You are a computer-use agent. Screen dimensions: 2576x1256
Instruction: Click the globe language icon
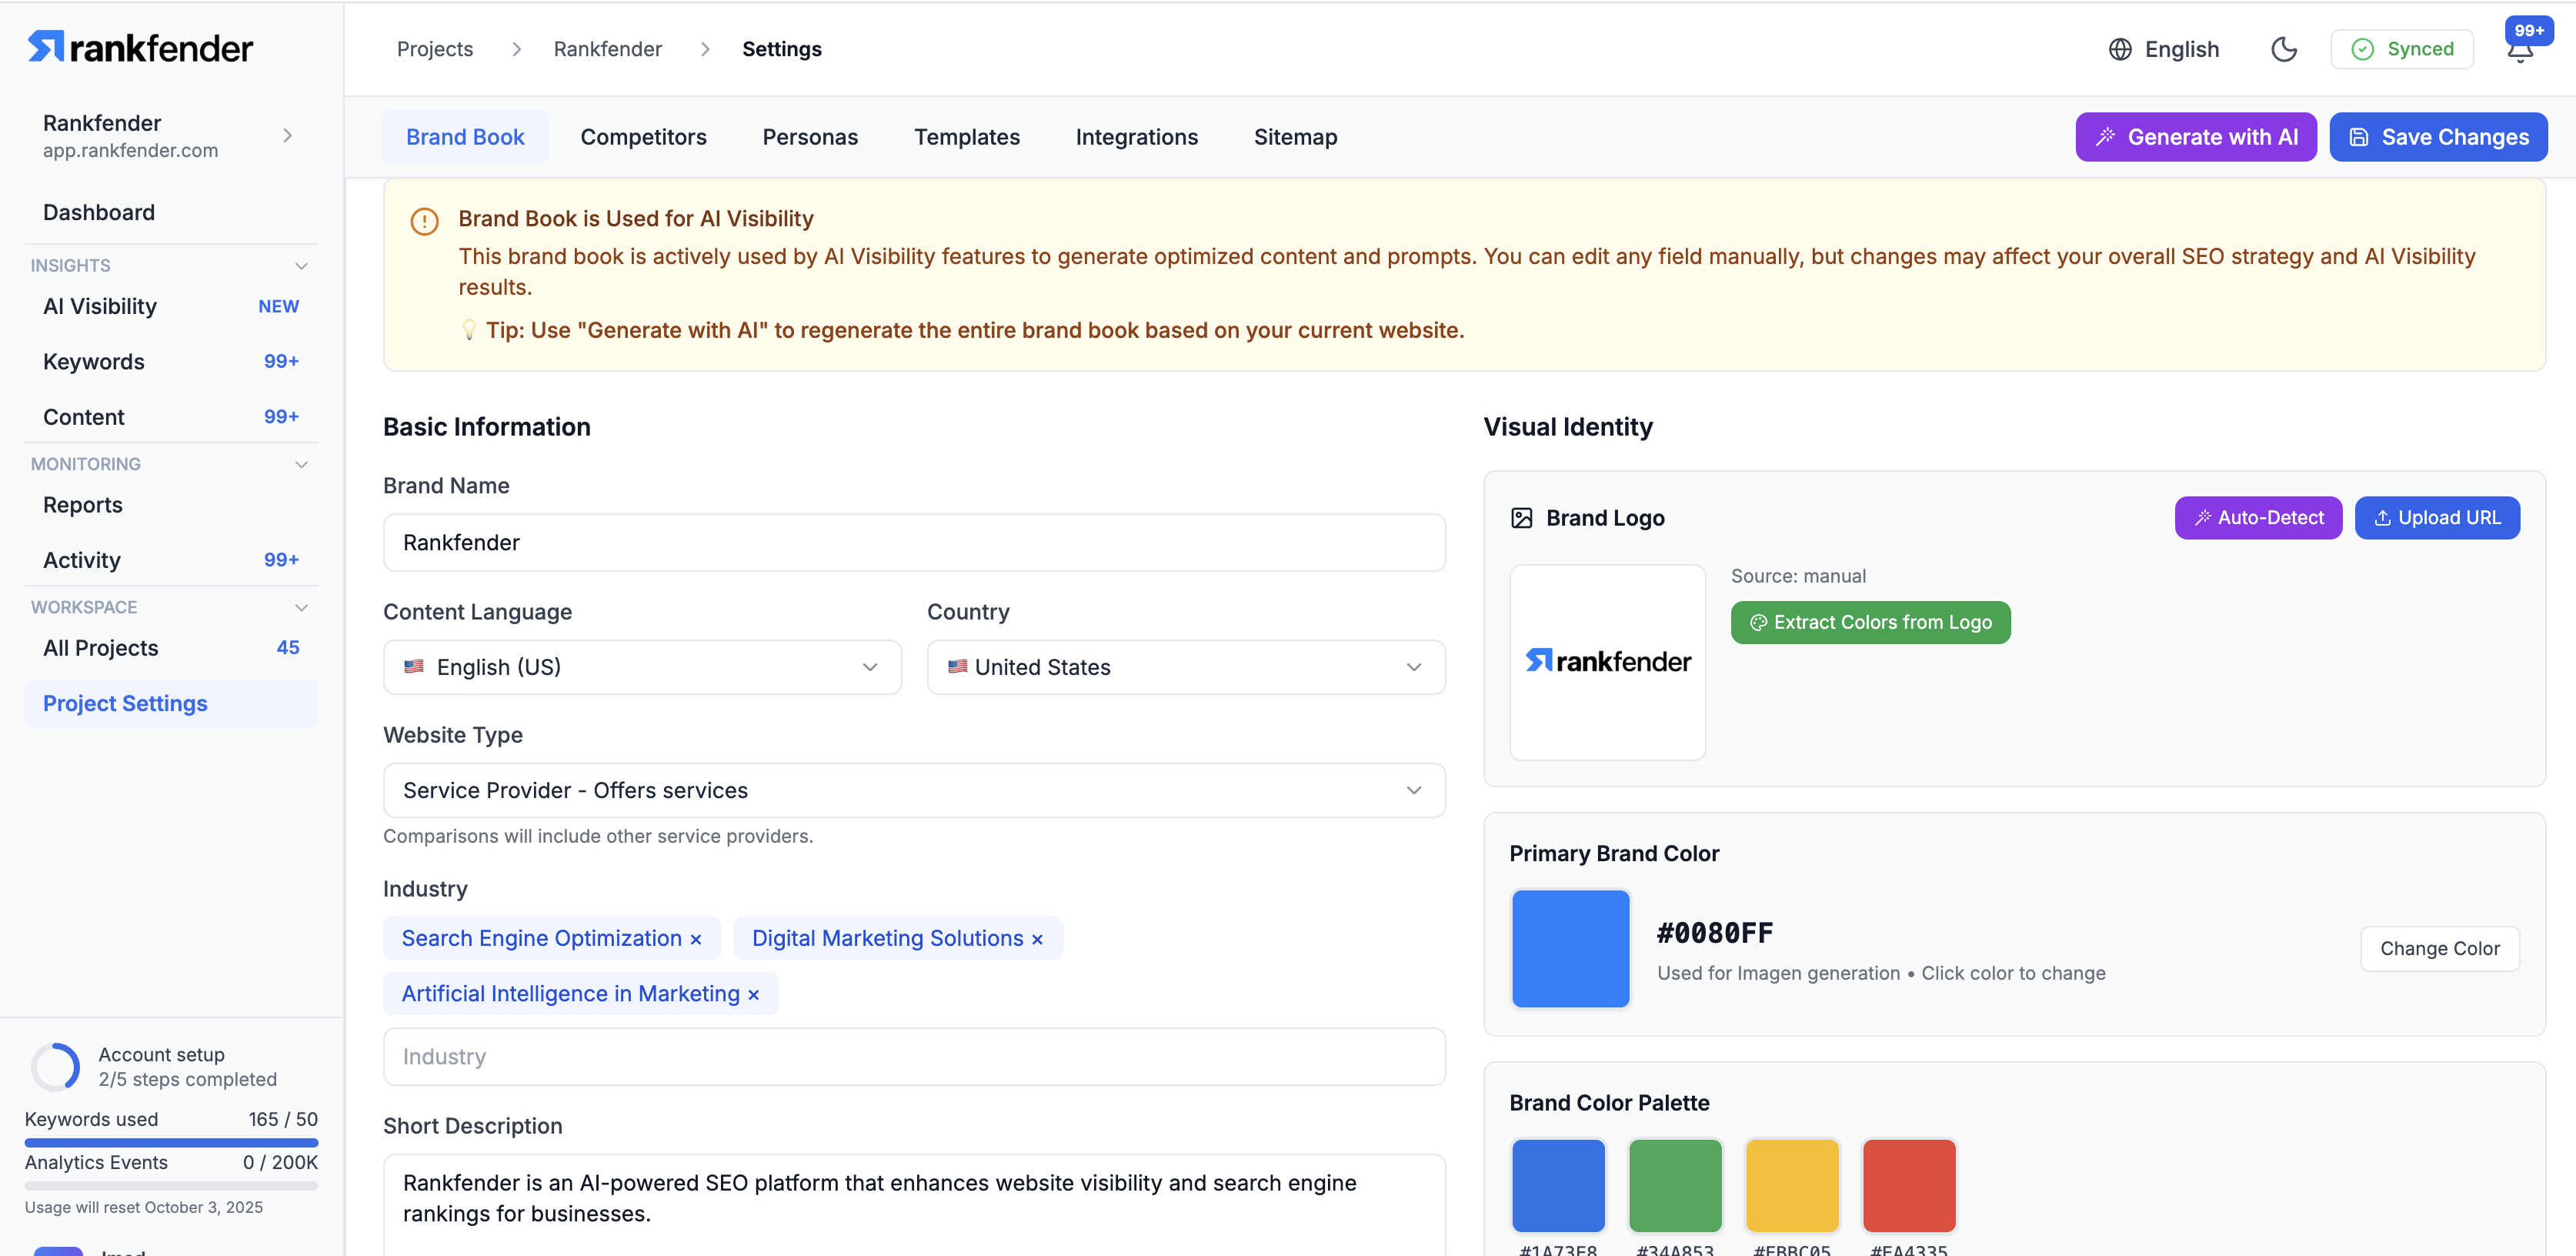(x=2119, y=49)
